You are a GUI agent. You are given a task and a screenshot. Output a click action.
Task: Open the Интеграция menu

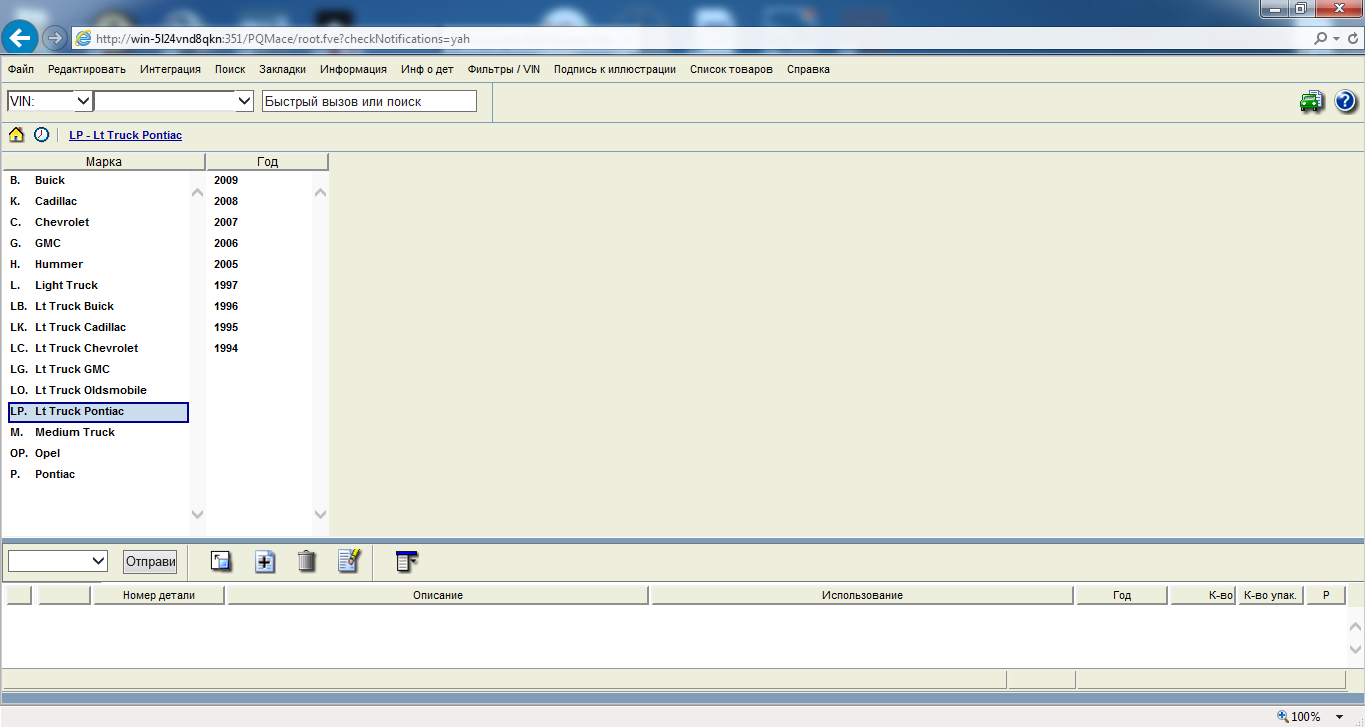[x=170, y=69]
